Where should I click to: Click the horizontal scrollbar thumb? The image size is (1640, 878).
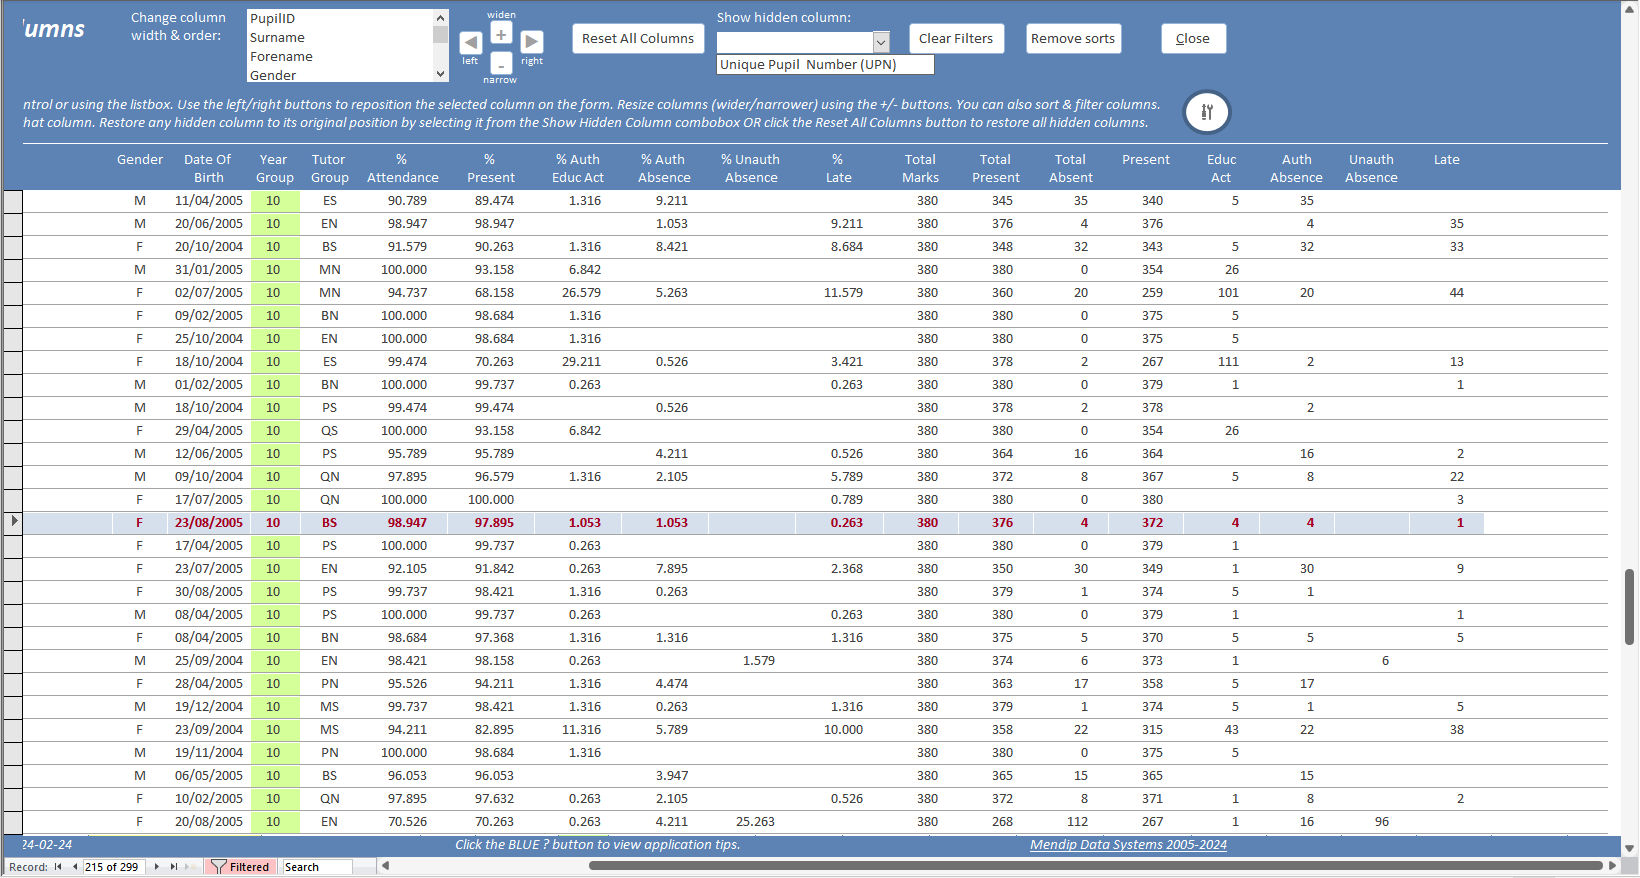[x=1095, y=866]
